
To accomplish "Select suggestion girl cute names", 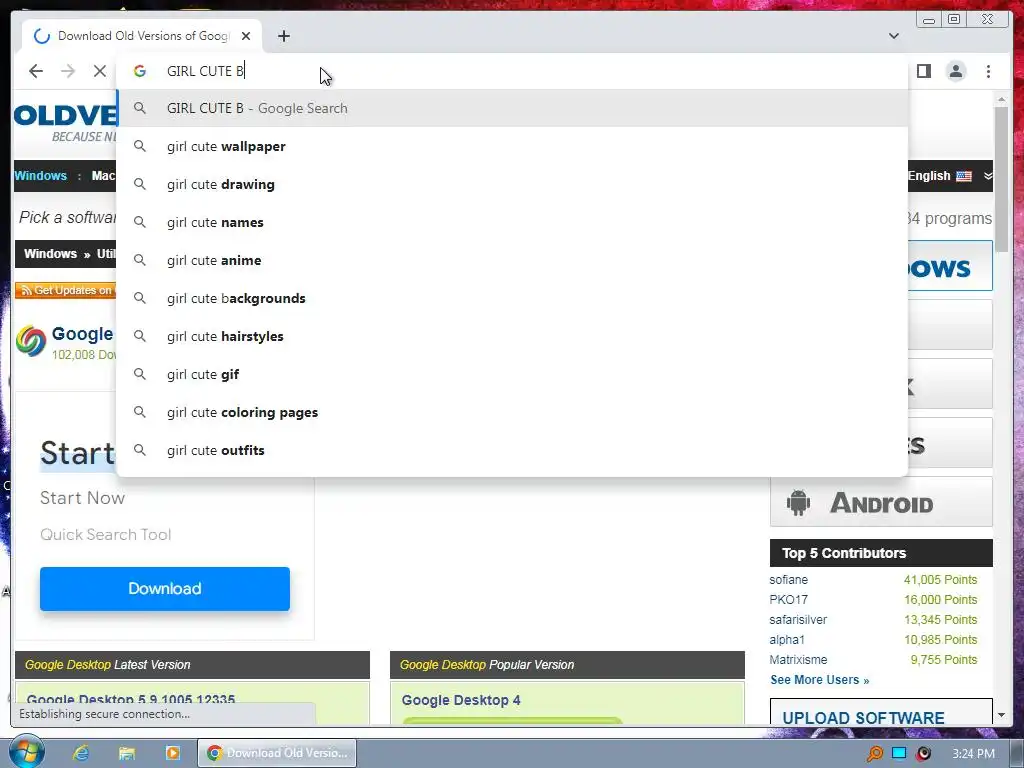I will (x=512, y=222).
